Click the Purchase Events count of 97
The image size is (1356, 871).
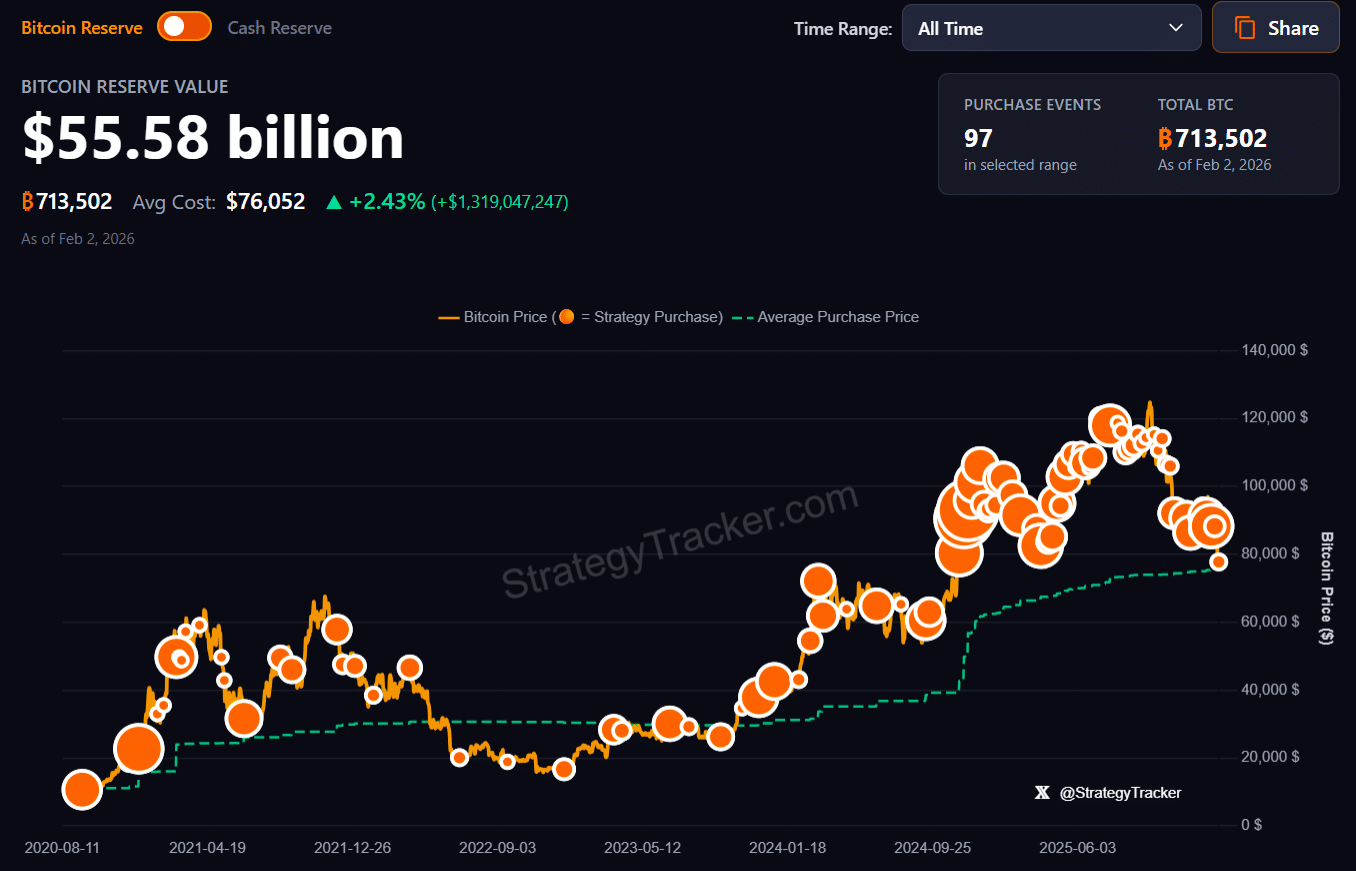click(978, 138)
